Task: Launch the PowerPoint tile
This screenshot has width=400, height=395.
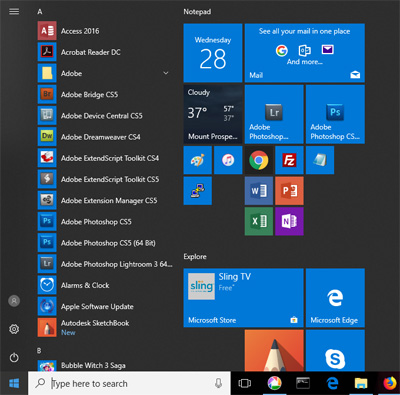Action: (289, 191)
